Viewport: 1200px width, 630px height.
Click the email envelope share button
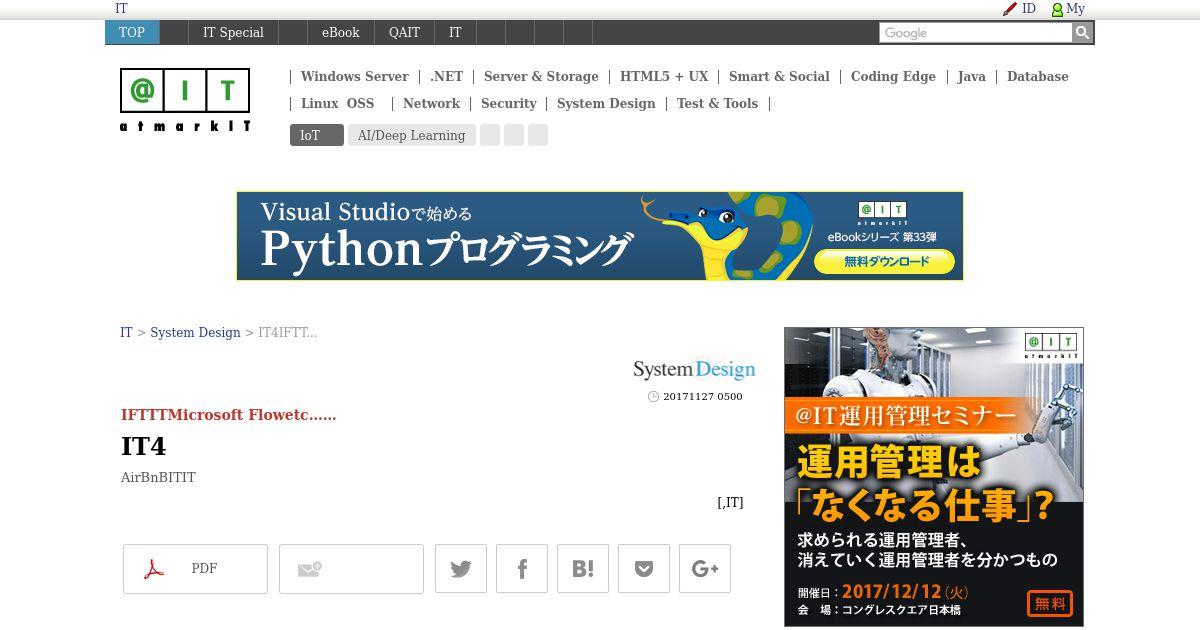pyautogui.click(x=351, y=569)
